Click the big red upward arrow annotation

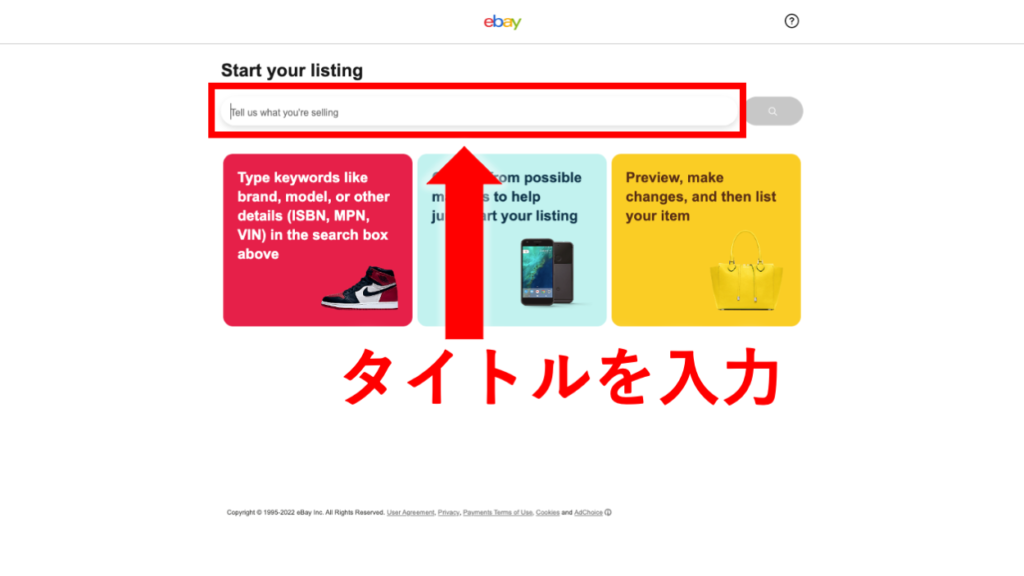pyautogui.click(x=464, y=243)
